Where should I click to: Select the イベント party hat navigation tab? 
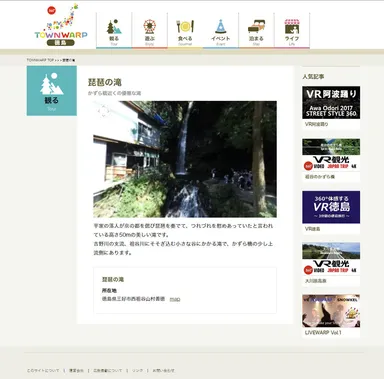pos(221,31)
